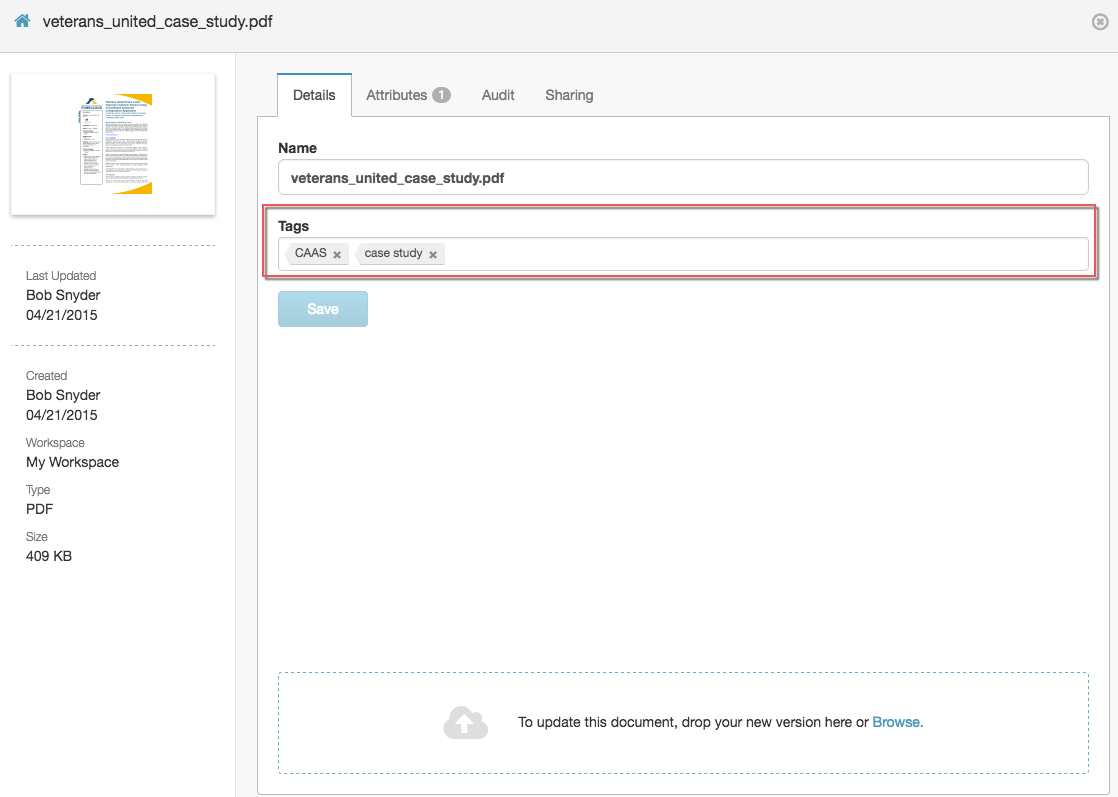Click the Attributes count badge
The image size is (1118, 797).
[x=441, y=95]
